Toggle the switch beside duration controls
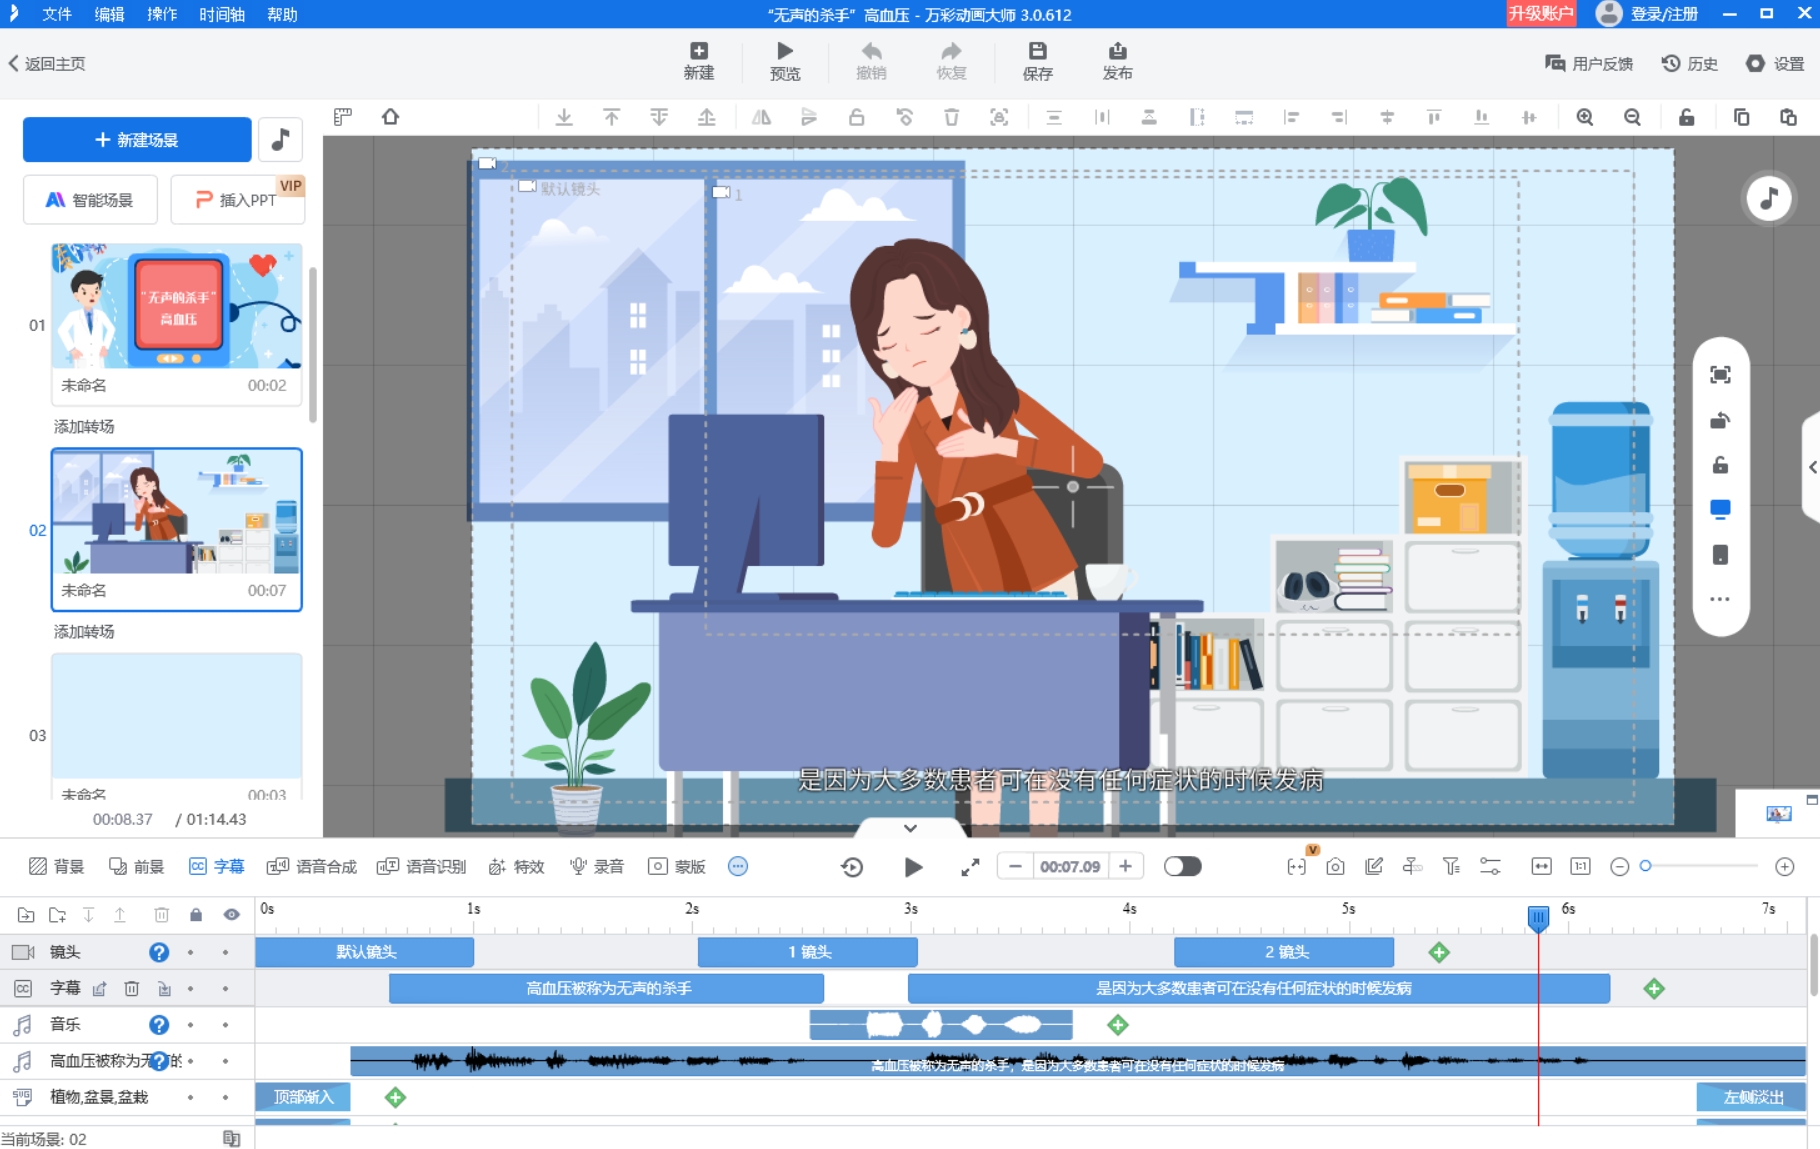The width and height of the screenshot is (1820, 1149). pos(1182,867)
